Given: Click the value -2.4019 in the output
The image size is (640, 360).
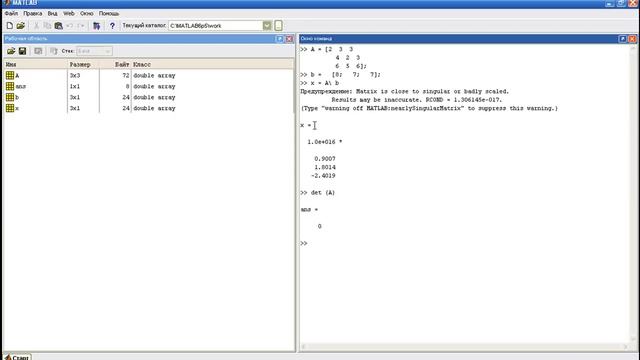Looking at the screenshot, I should [x=323, y=176].
